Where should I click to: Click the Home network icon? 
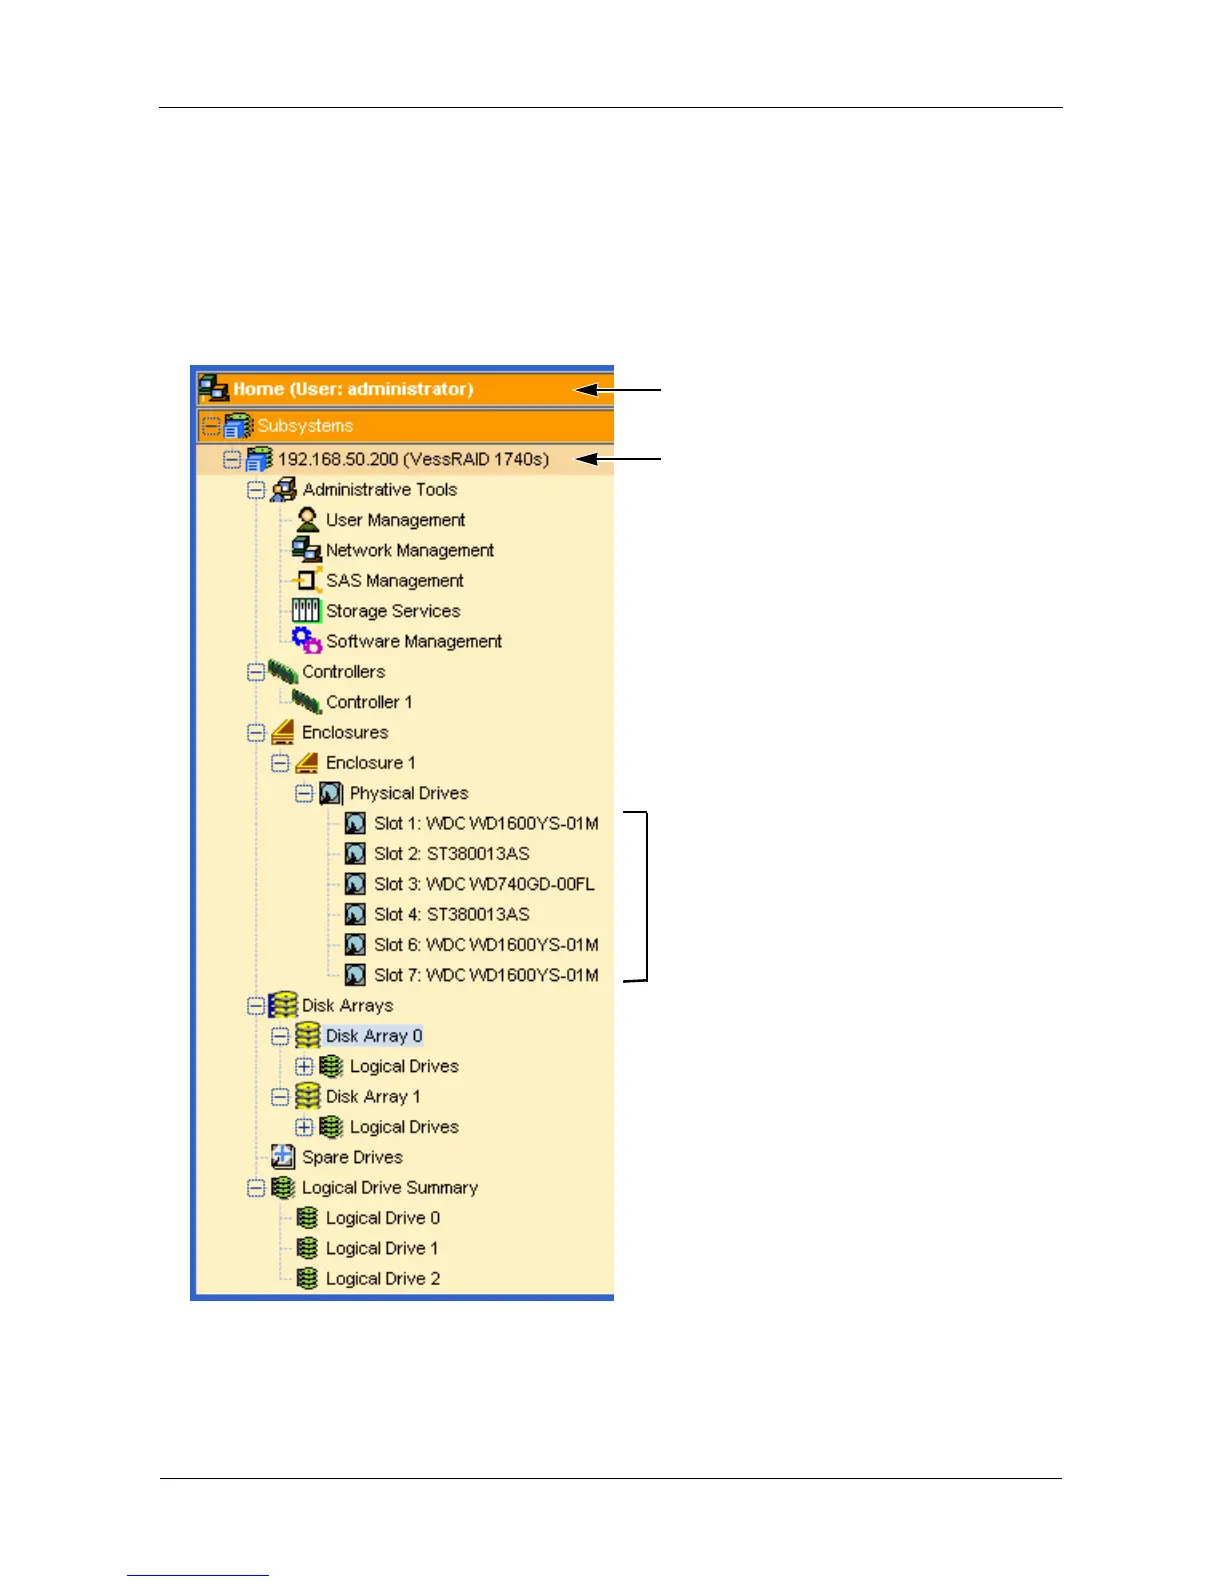[x=214, y=388]
